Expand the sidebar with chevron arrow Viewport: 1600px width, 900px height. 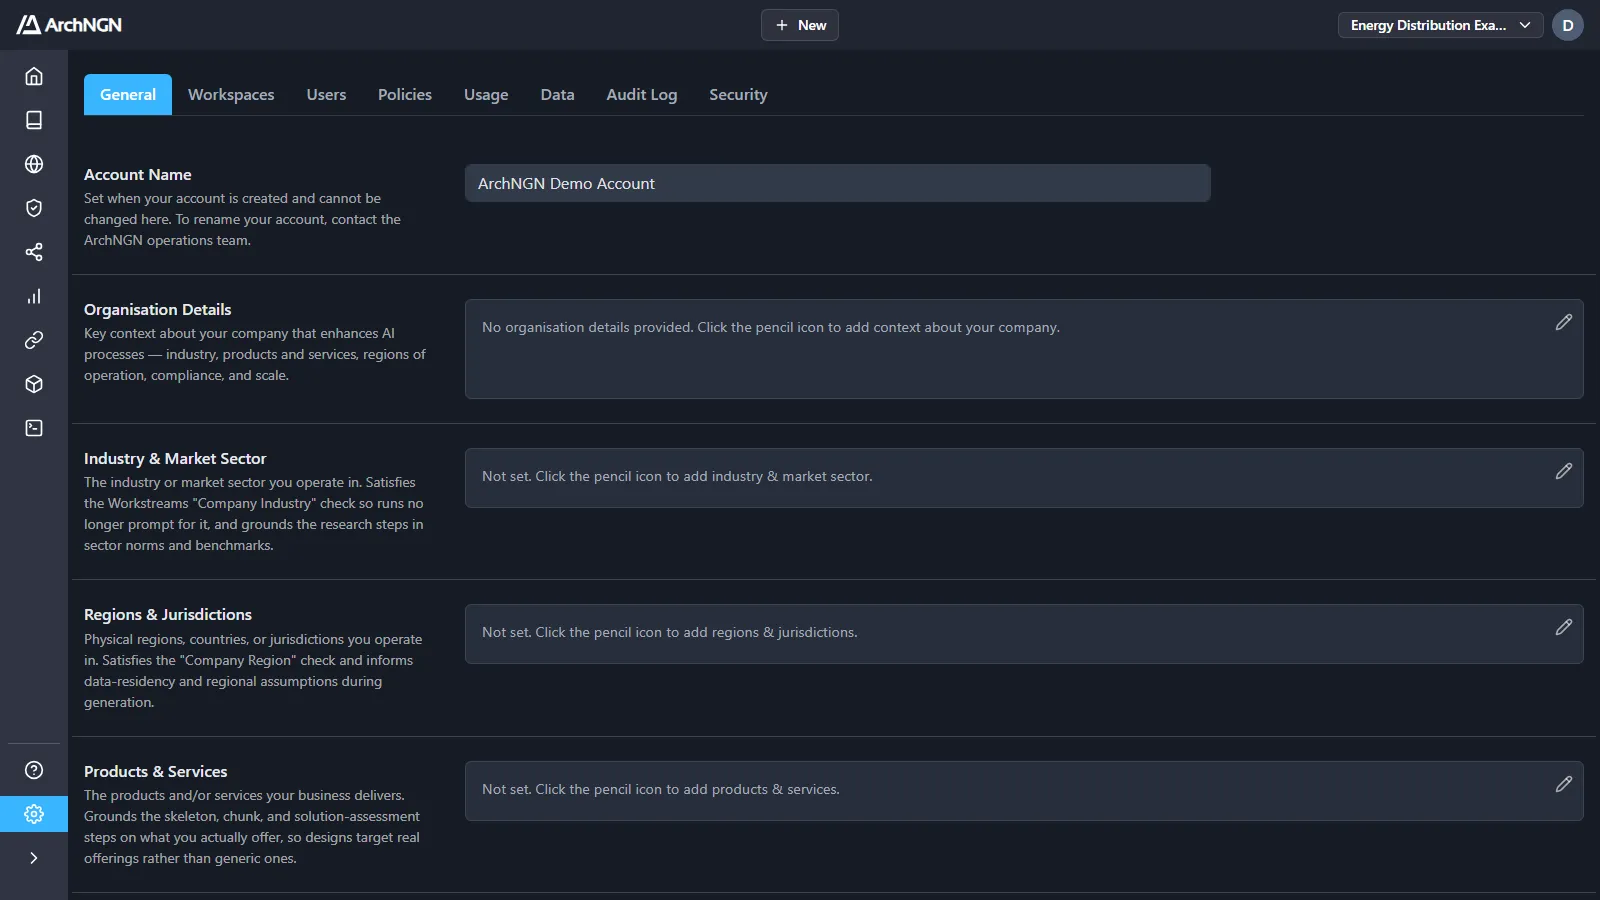pos(34,858)
